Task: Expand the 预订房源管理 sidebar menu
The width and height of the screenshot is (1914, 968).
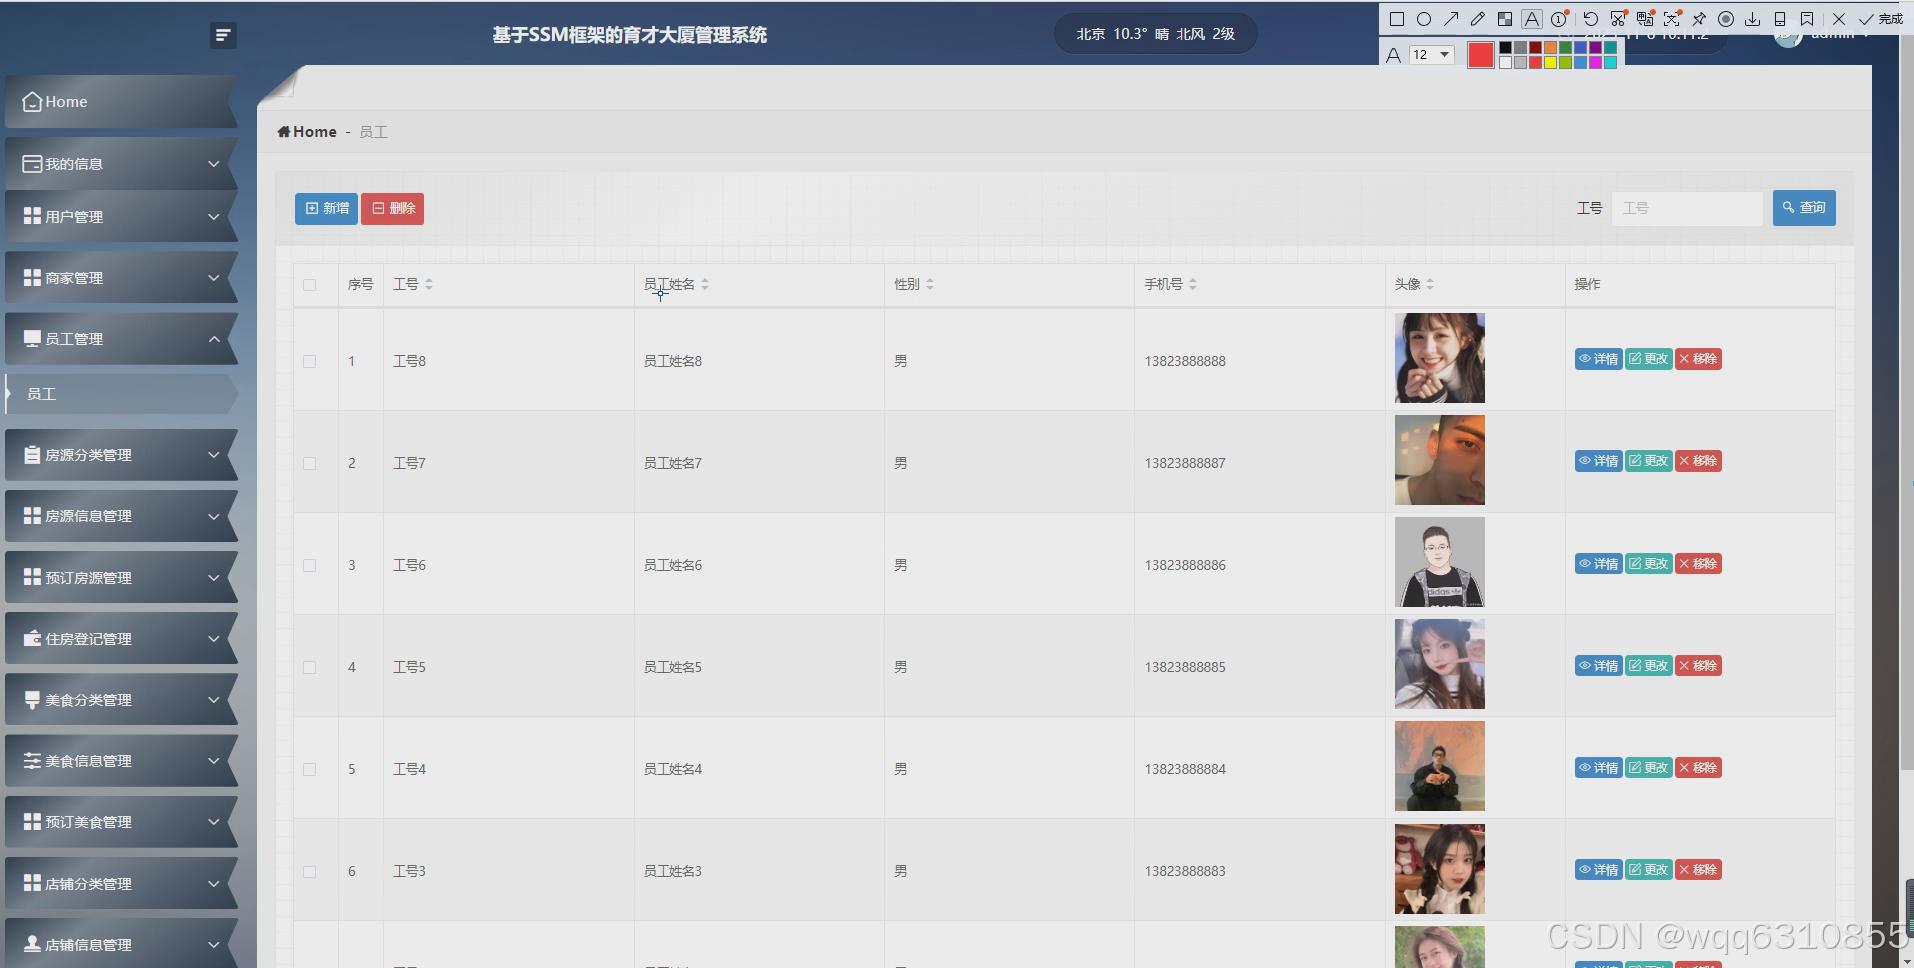Action: point(120,578)
